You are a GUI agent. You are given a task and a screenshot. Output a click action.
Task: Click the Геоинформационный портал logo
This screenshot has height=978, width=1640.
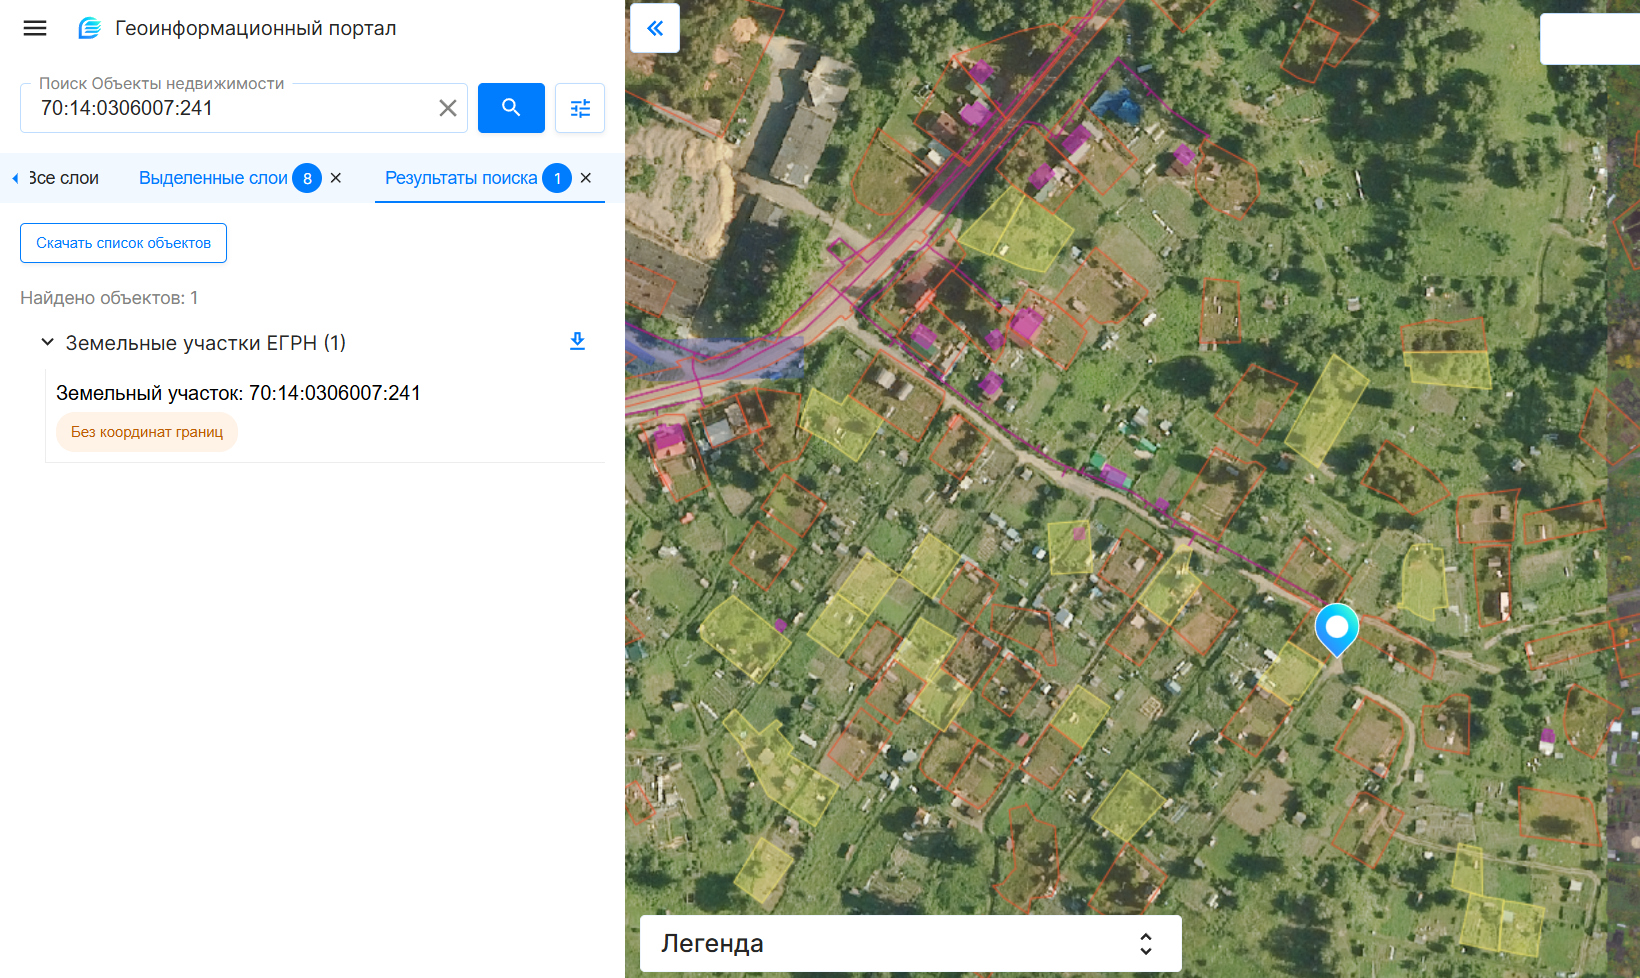(x=90, y=28)
